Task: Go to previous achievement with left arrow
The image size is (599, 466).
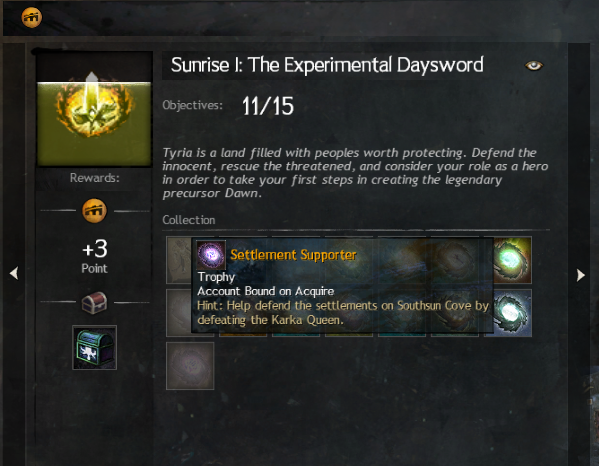Action: coord(14,273)
